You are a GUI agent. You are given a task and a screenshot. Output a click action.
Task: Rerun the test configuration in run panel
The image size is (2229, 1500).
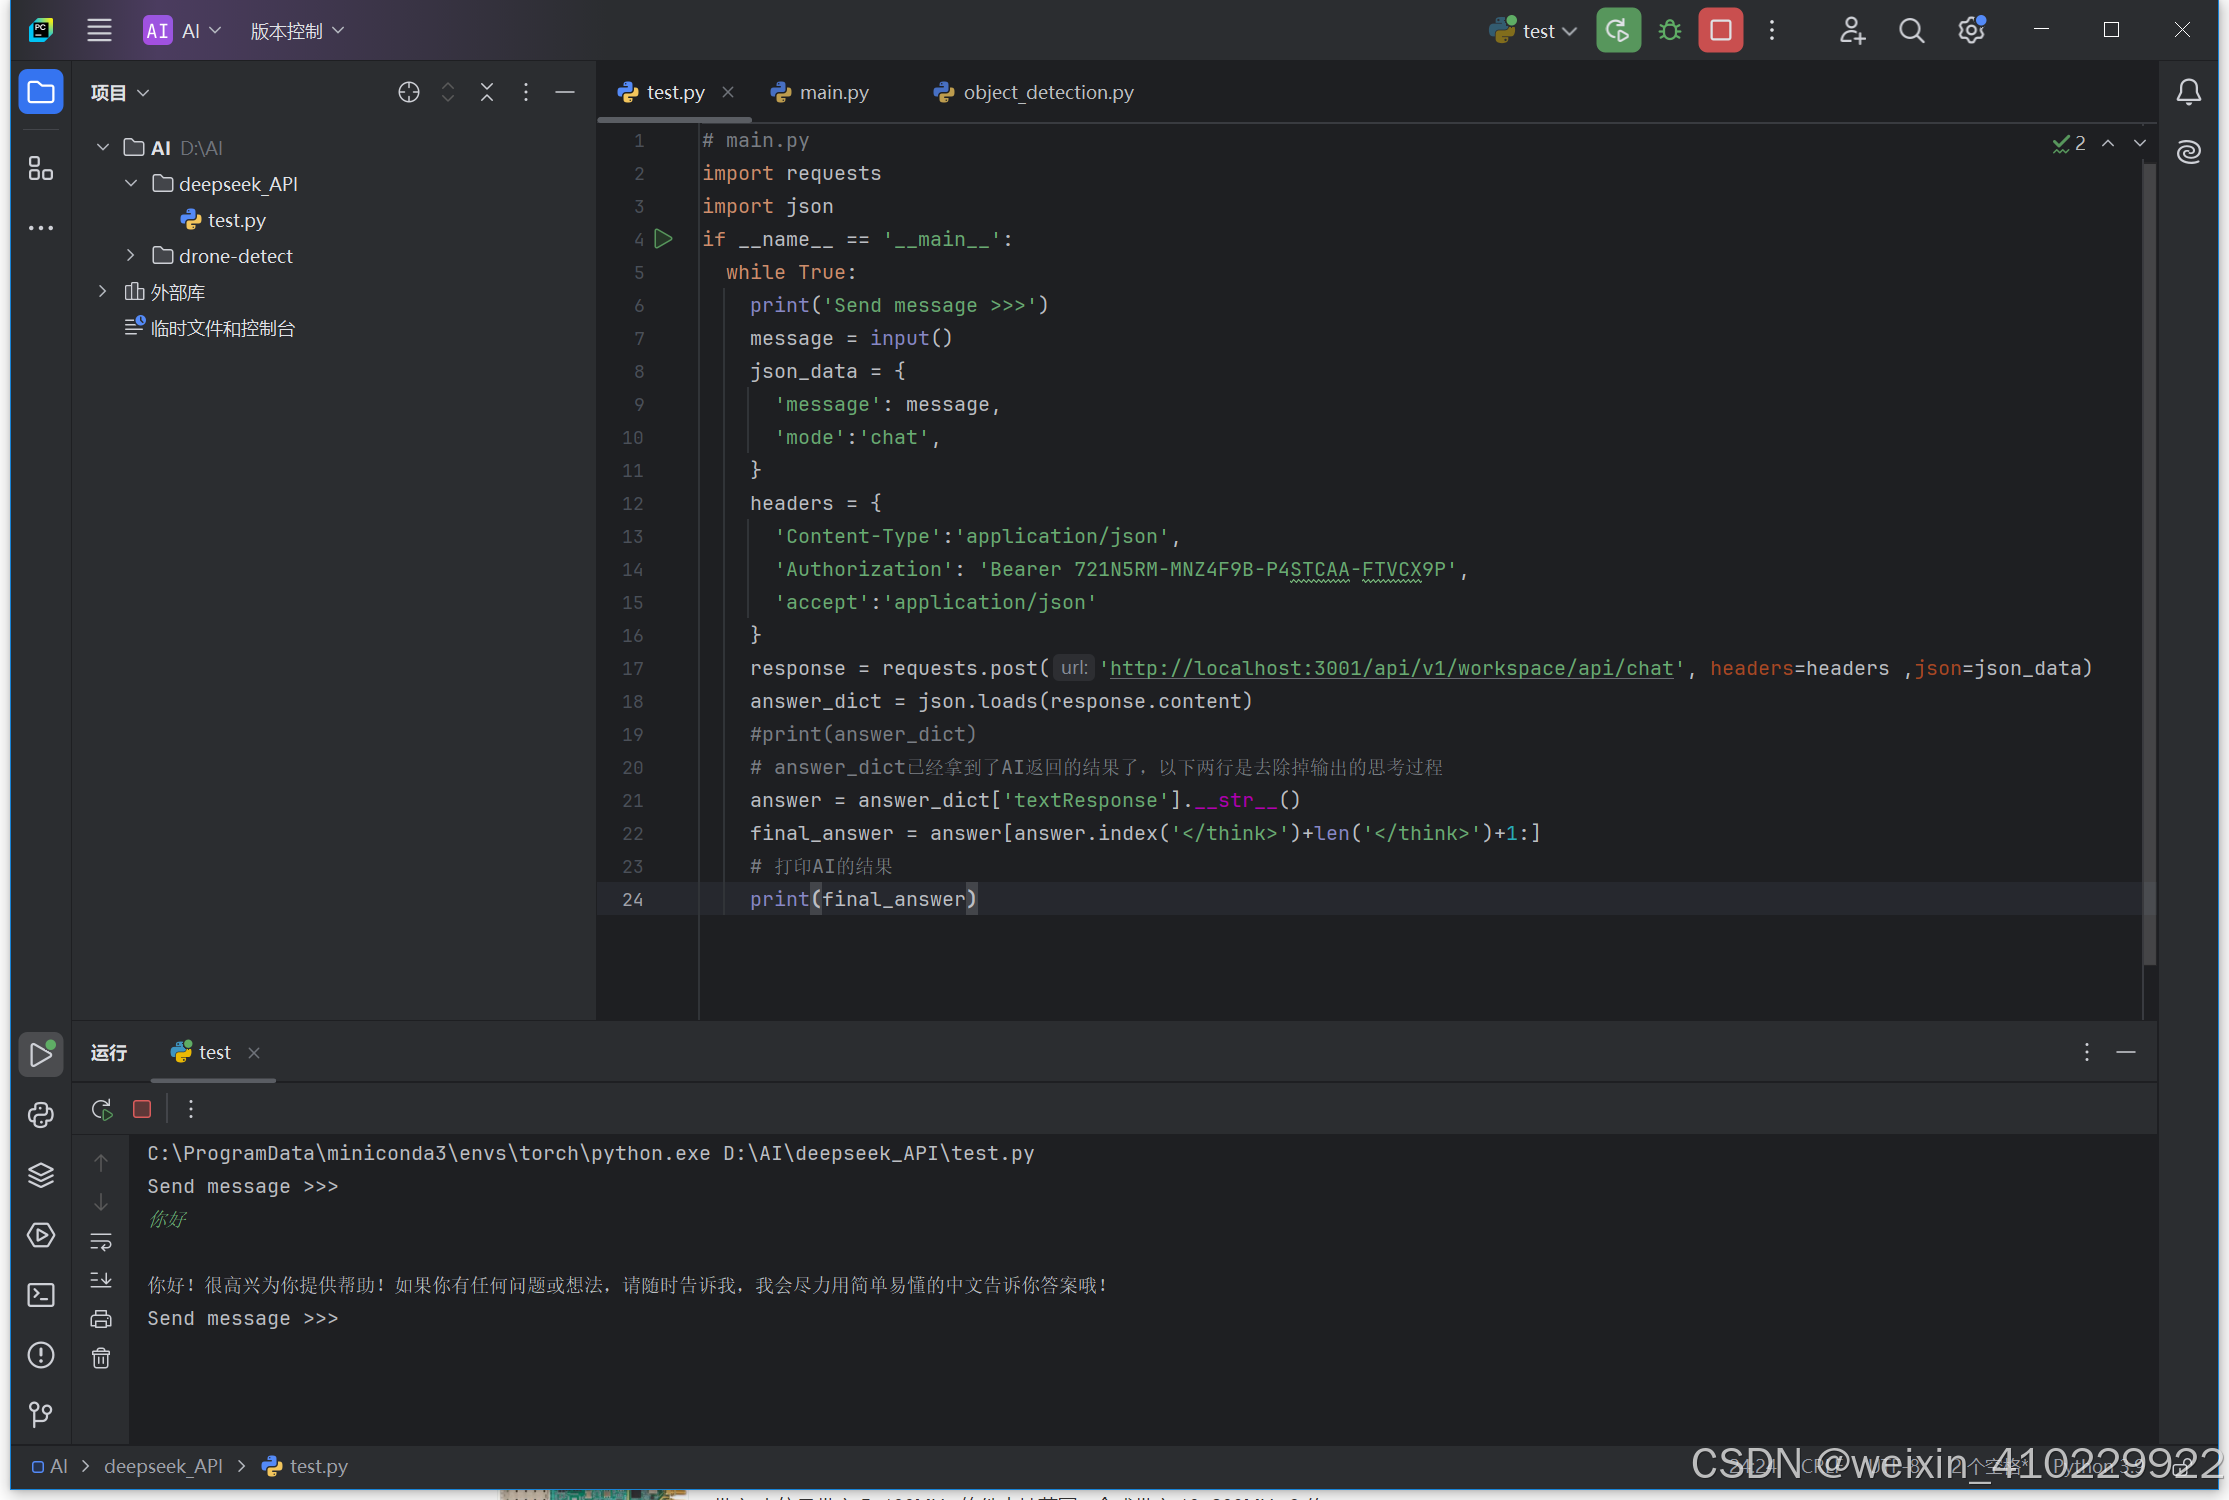tap(101, 1109)
